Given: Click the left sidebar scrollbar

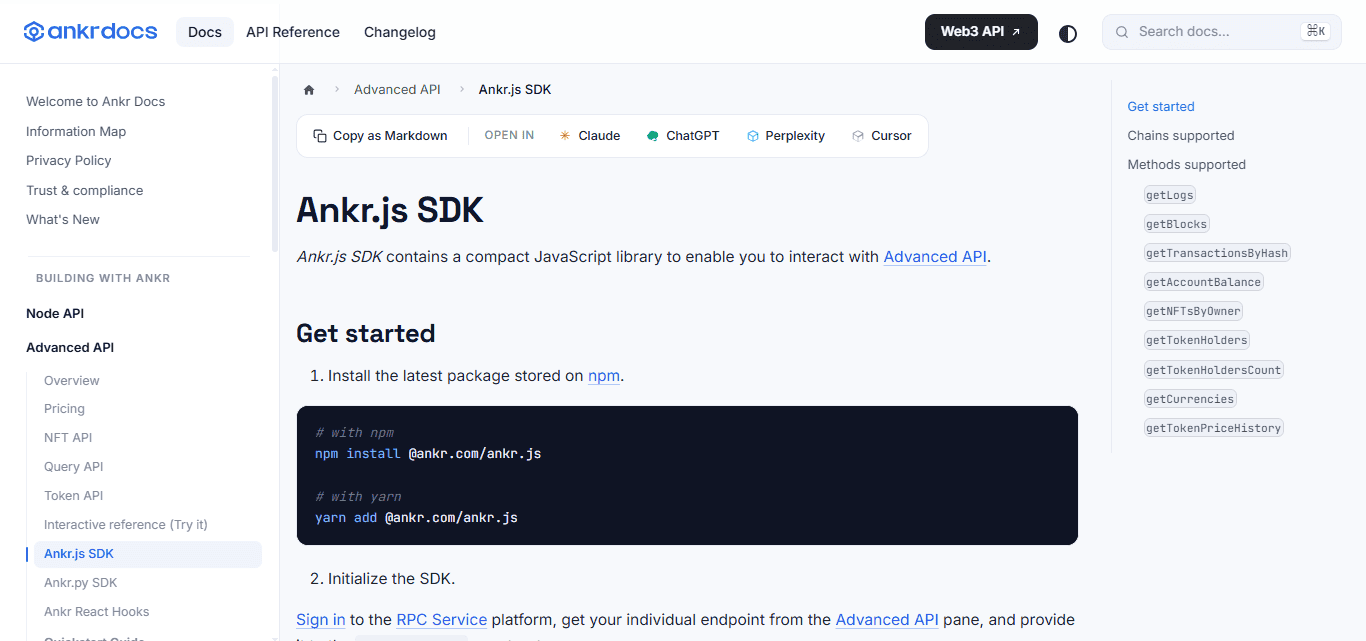Looking at the screenshot, I should coord(275,165).
